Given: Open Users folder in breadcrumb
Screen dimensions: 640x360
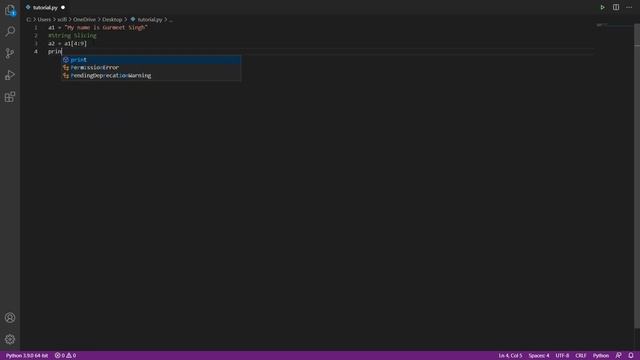Looking at the screenshot, I should click(x=44, y=20).
